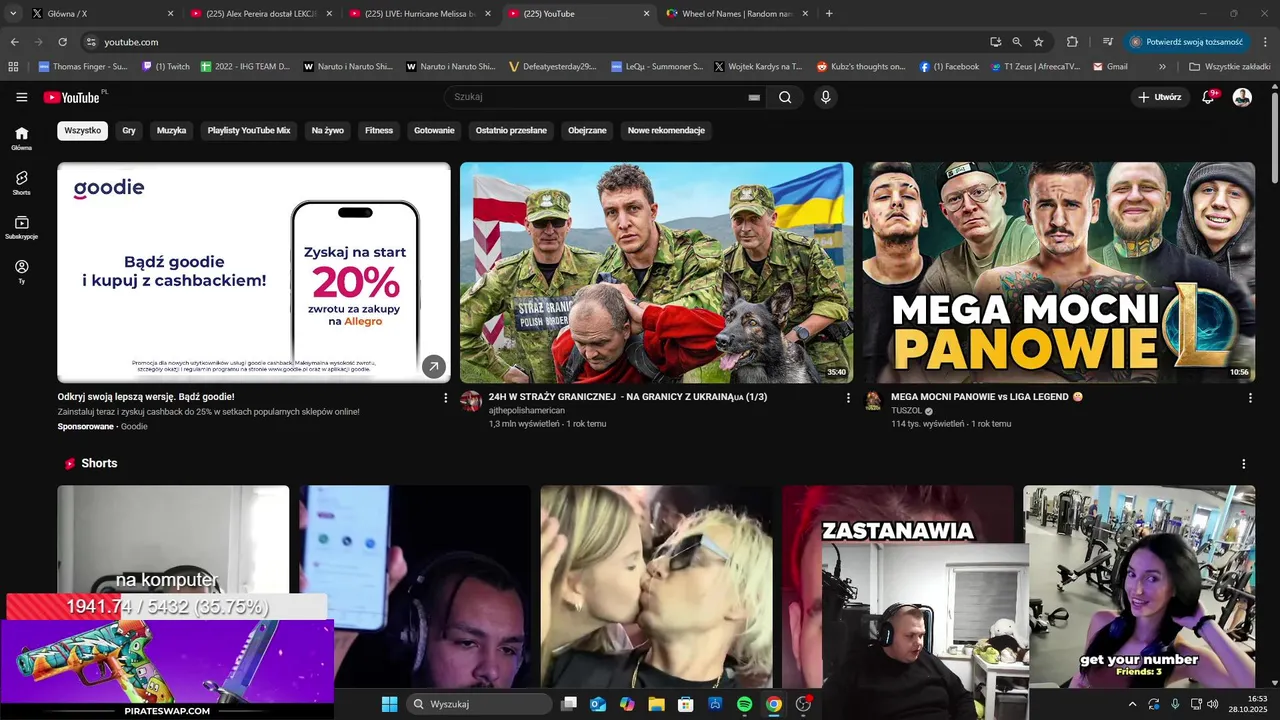
Task: Open the Windows Start menu
Action: click(389, 704)
